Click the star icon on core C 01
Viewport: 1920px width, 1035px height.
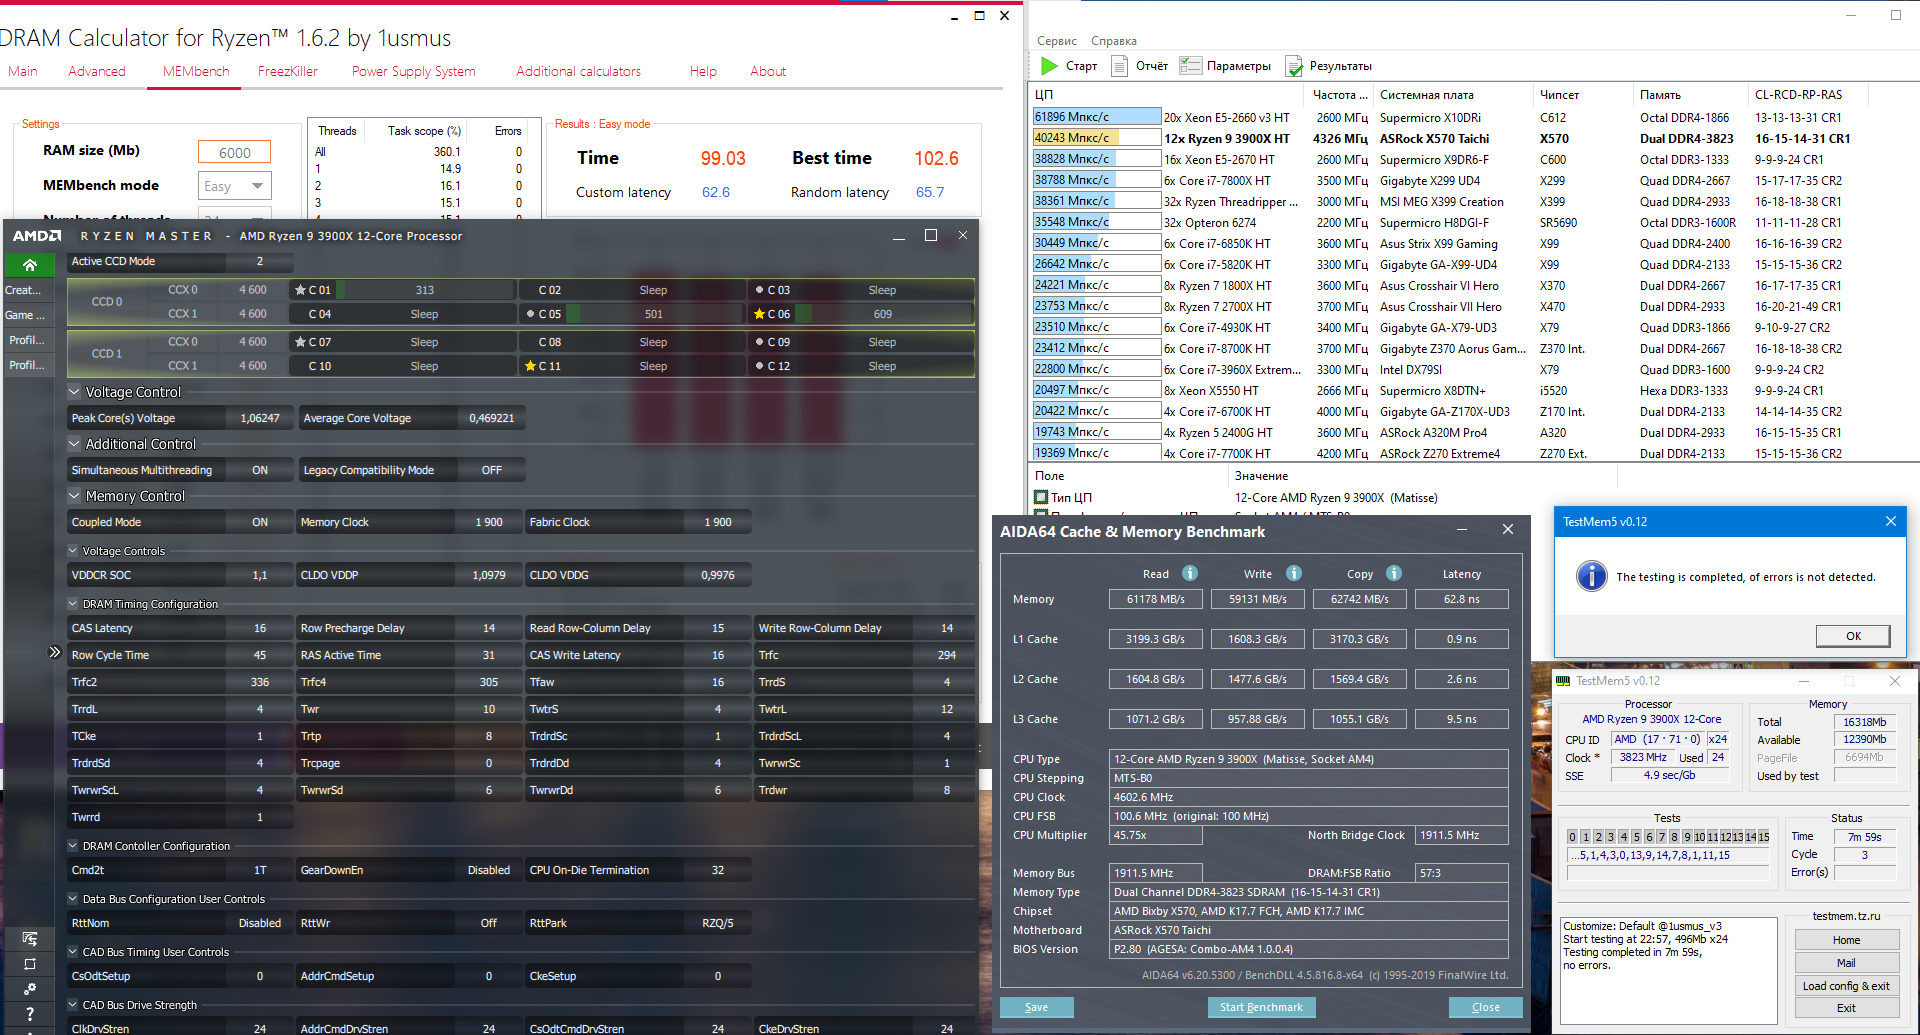(300, 290)
